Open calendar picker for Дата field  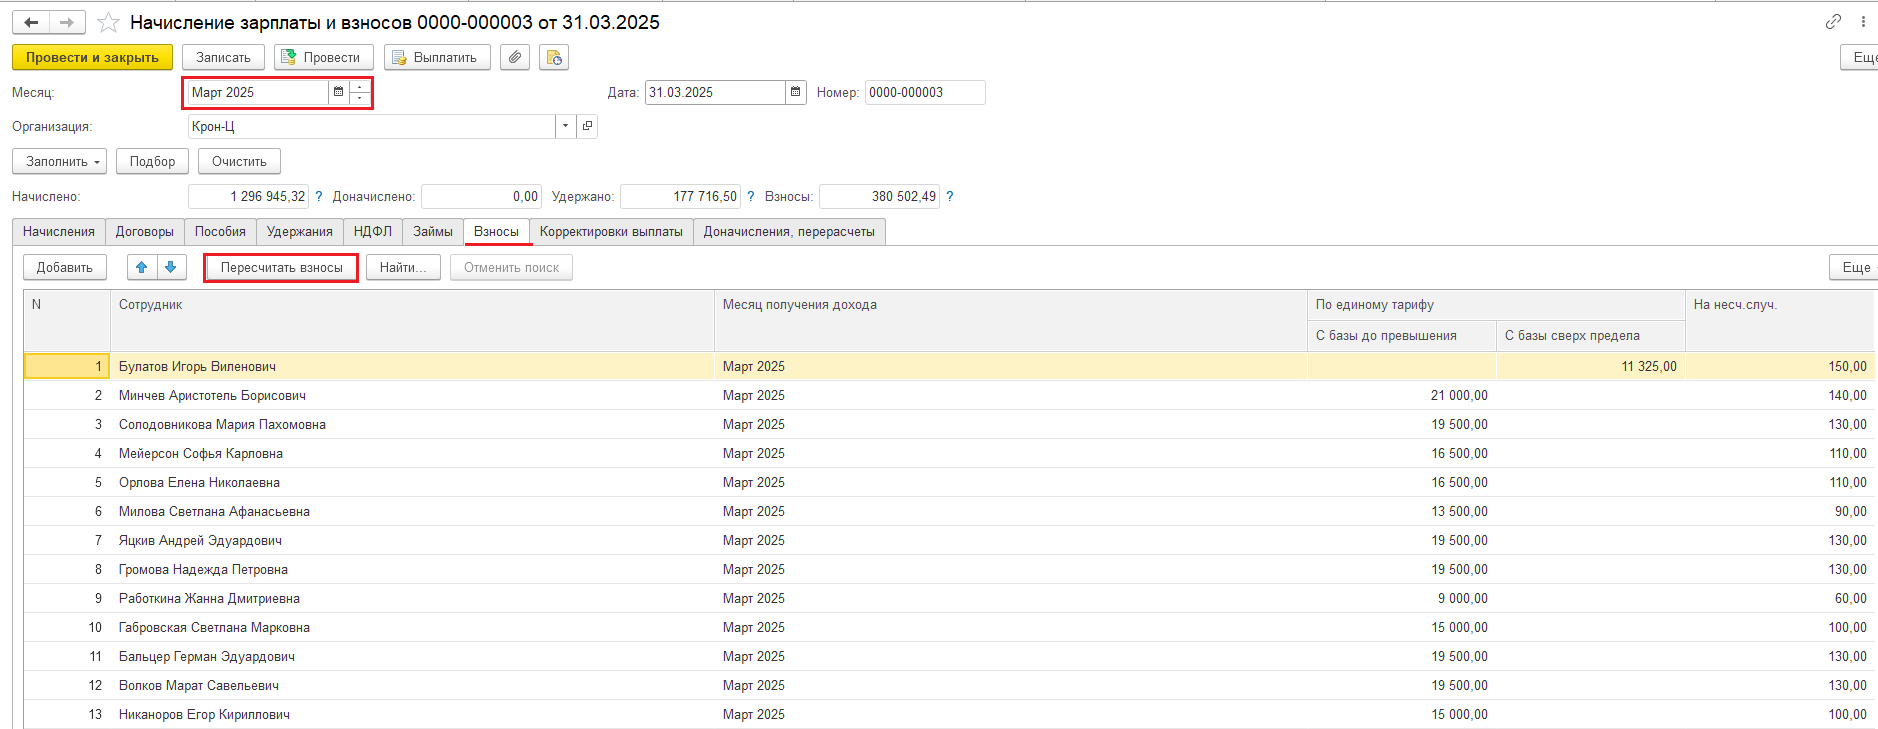click(x=795, y=92)
